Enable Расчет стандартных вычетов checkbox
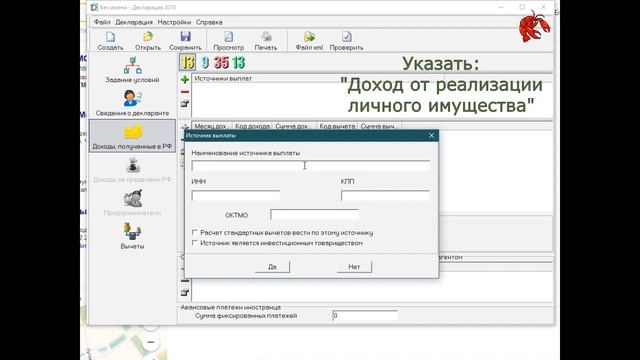 [x=195, y=233]
